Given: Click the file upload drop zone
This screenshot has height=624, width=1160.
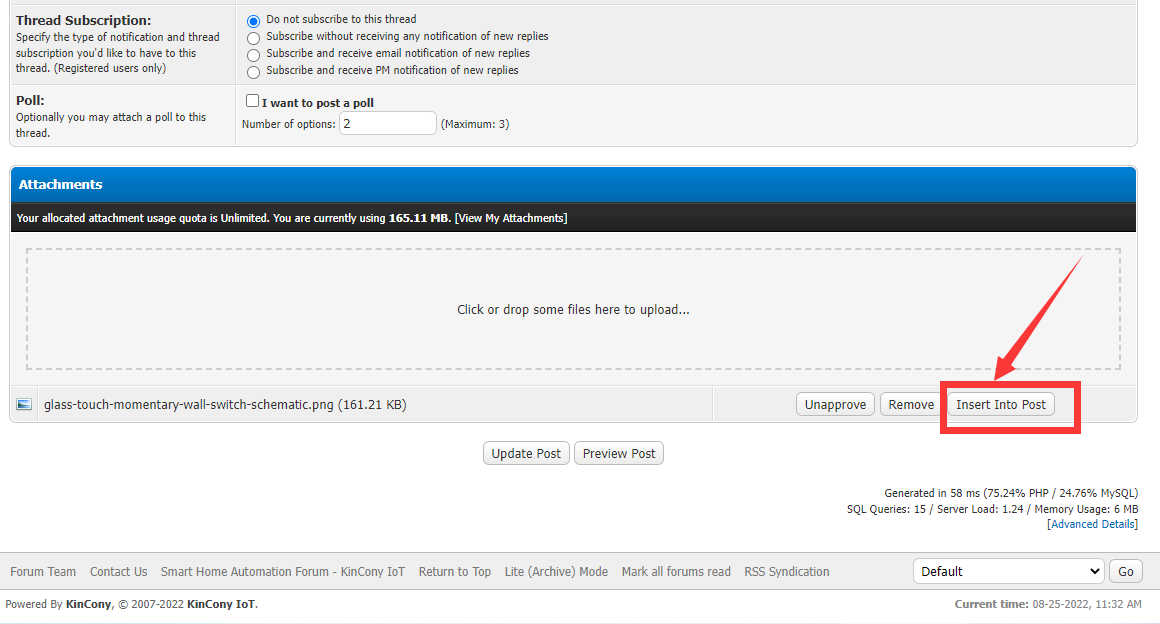Looking at the screenshot, I should [573, 310].
